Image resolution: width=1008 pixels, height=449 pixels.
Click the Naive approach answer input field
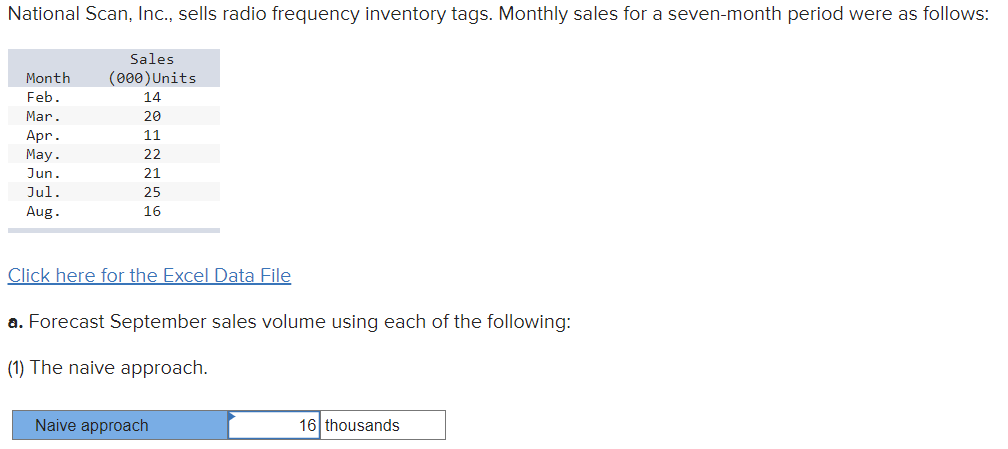(274, 425)
